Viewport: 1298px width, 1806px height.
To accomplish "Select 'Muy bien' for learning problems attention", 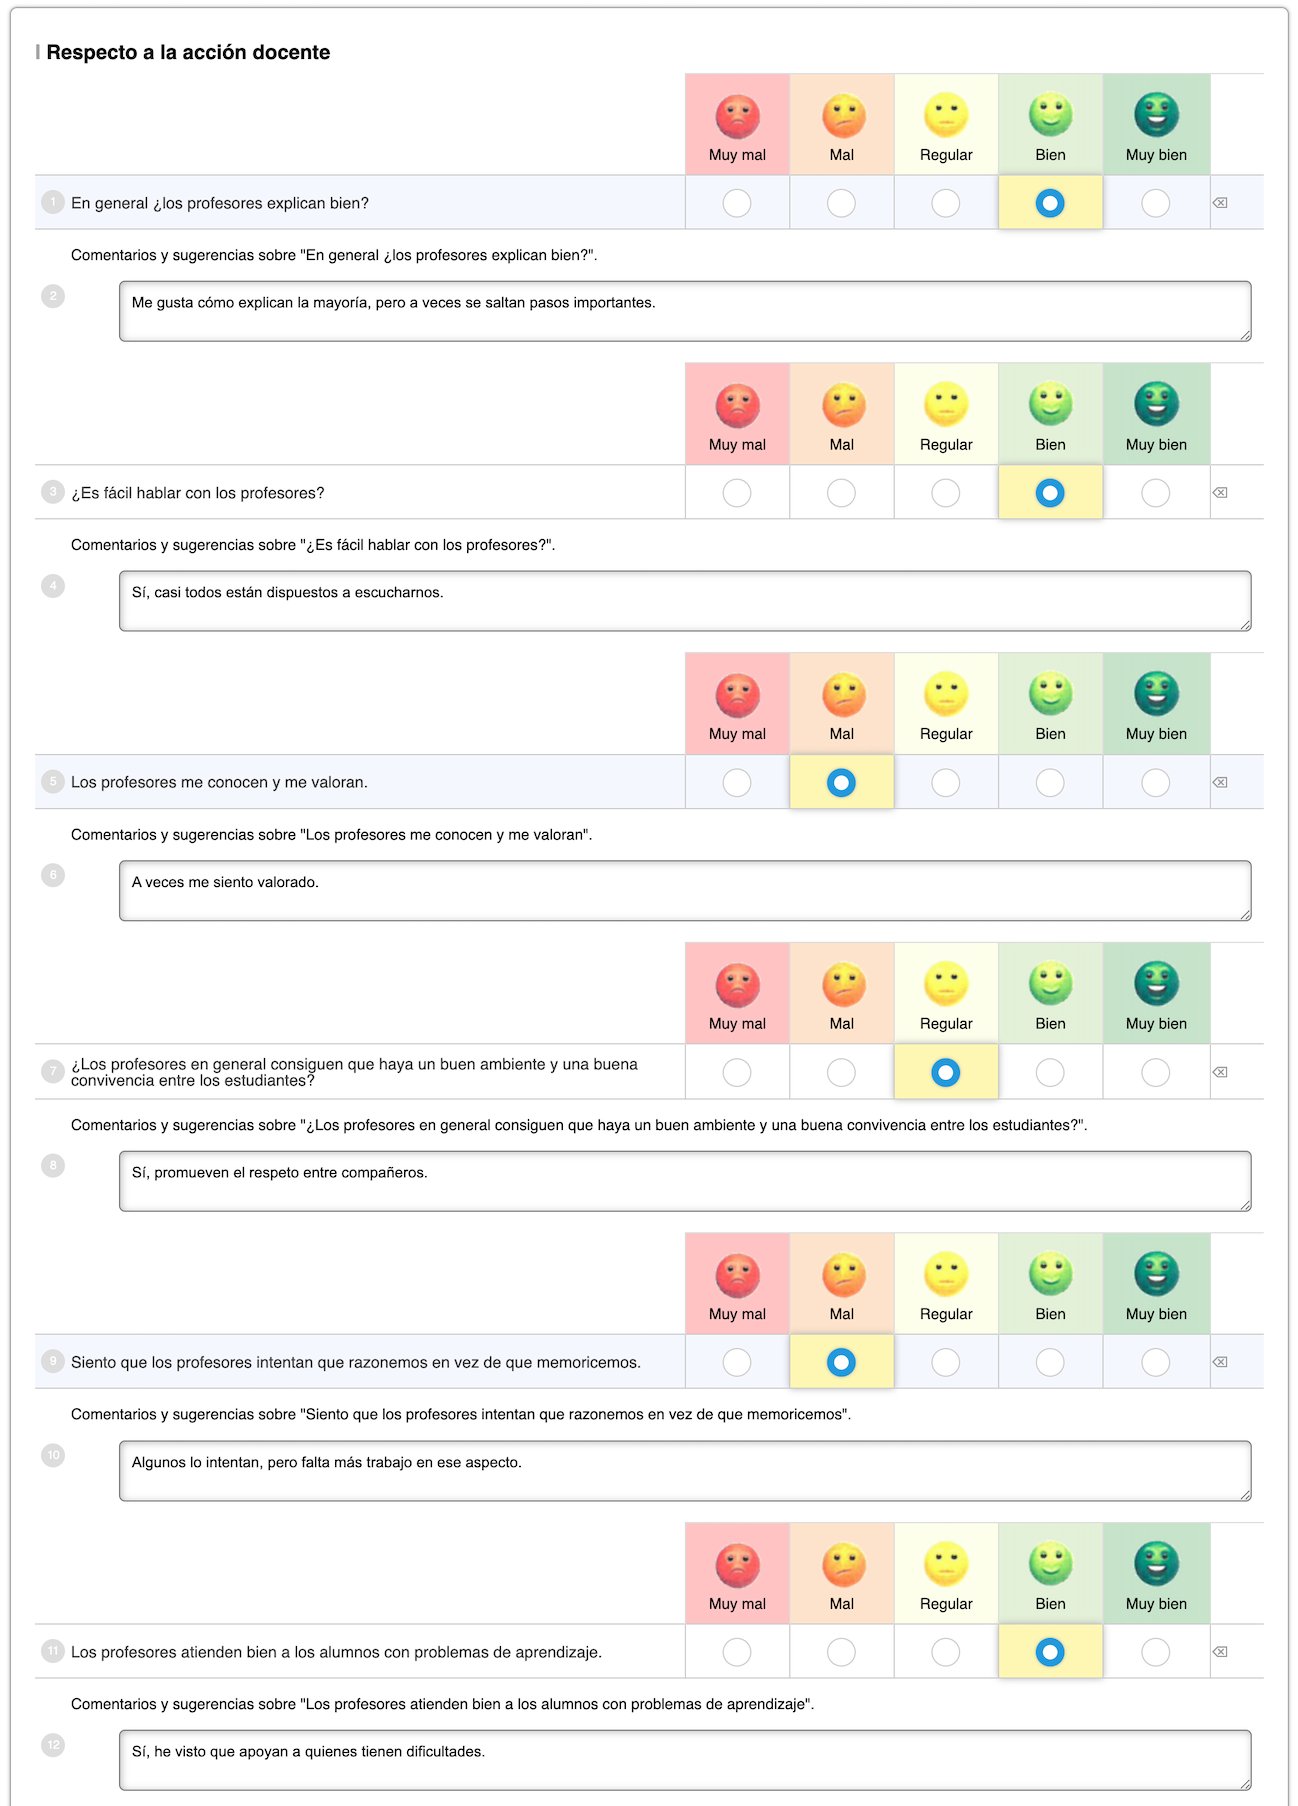I will [x=1155, y=1652].
